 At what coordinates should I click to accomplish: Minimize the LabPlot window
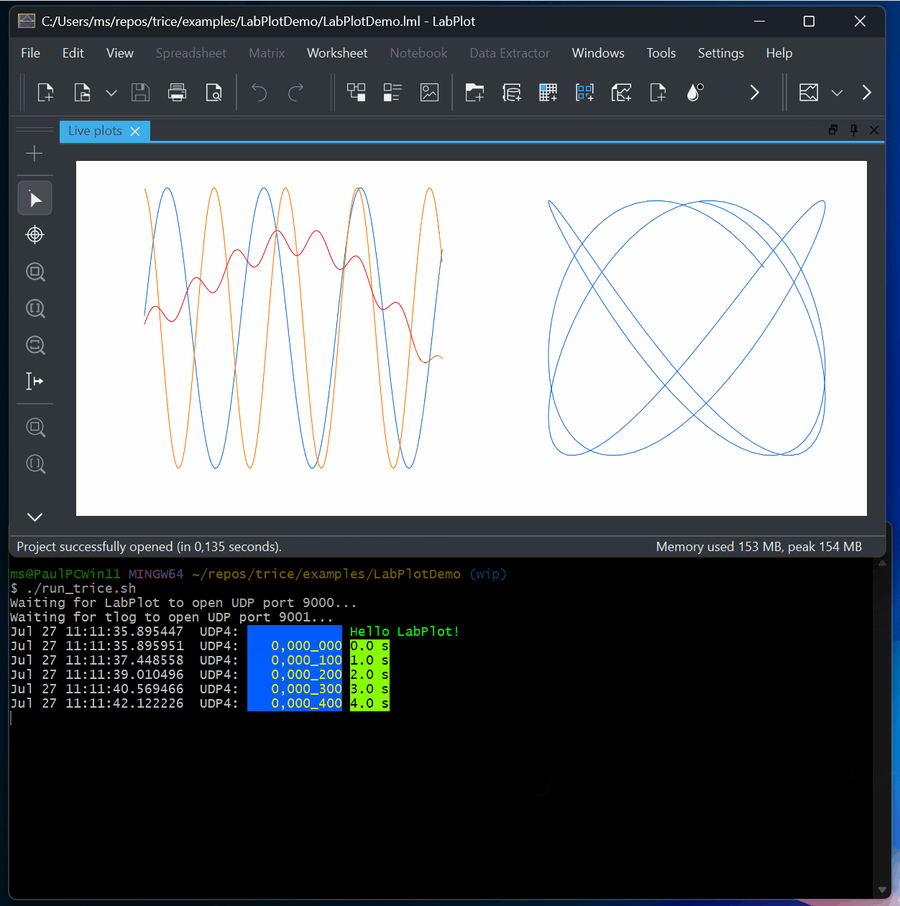click(759, 21)
